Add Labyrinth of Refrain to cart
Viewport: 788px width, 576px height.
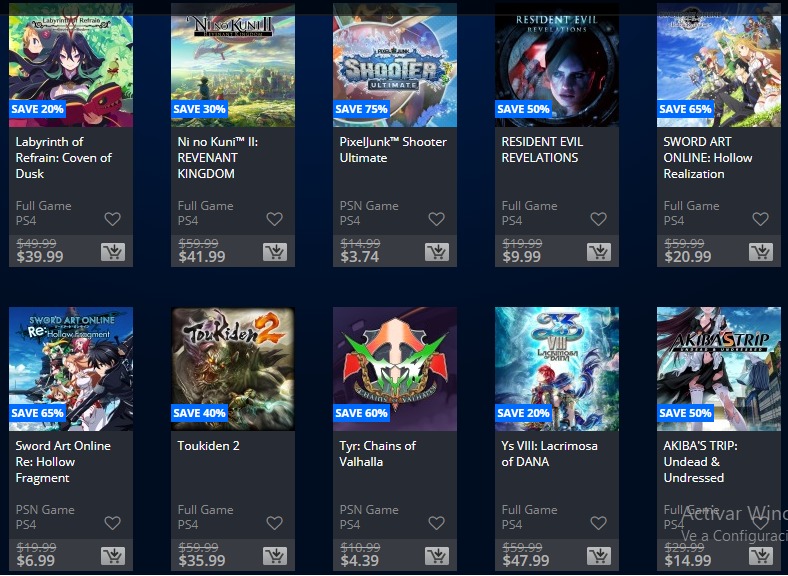point(113,252)
